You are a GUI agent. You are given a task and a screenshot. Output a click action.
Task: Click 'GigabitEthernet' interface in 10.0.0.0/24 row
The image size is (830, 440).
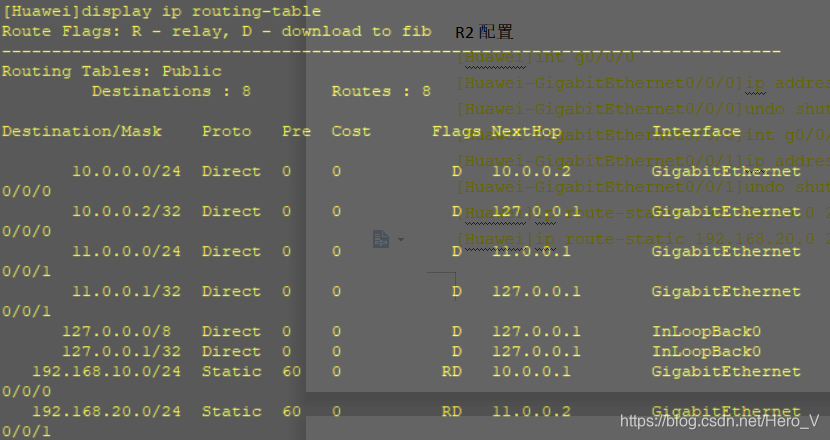point(726,171)
